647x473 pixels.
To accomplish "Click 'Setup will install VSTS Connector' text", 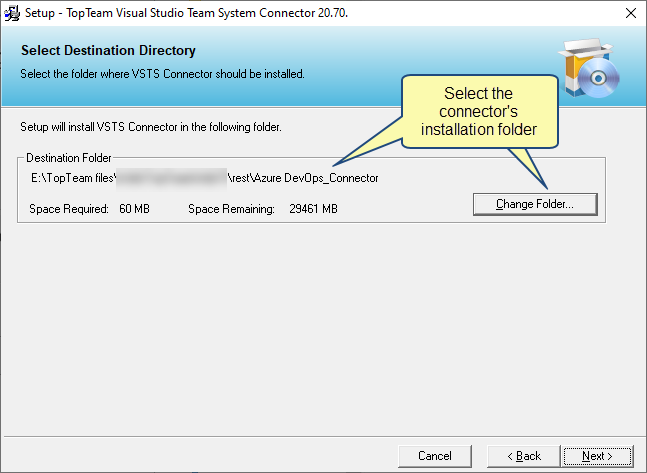I will tap(151, 127).
